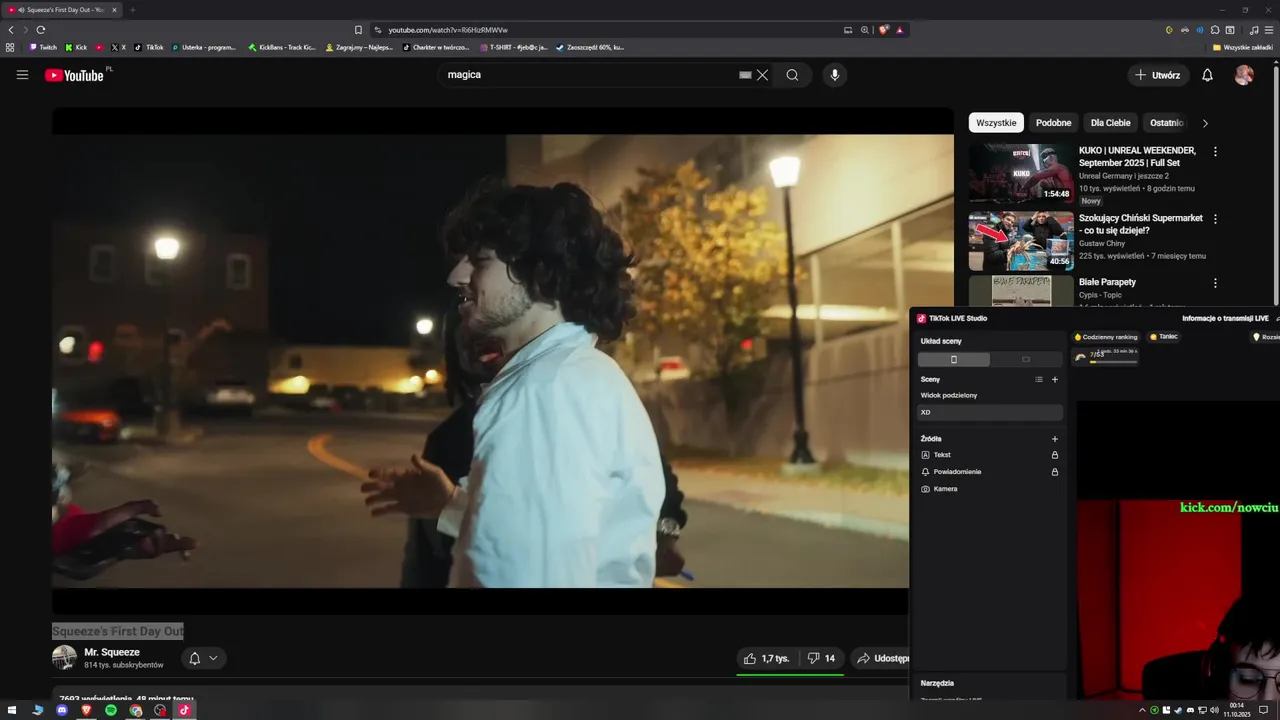Dislike the video with thumbs down
1280x720 pixels.
pyautogui.click(x=821, y=658)
